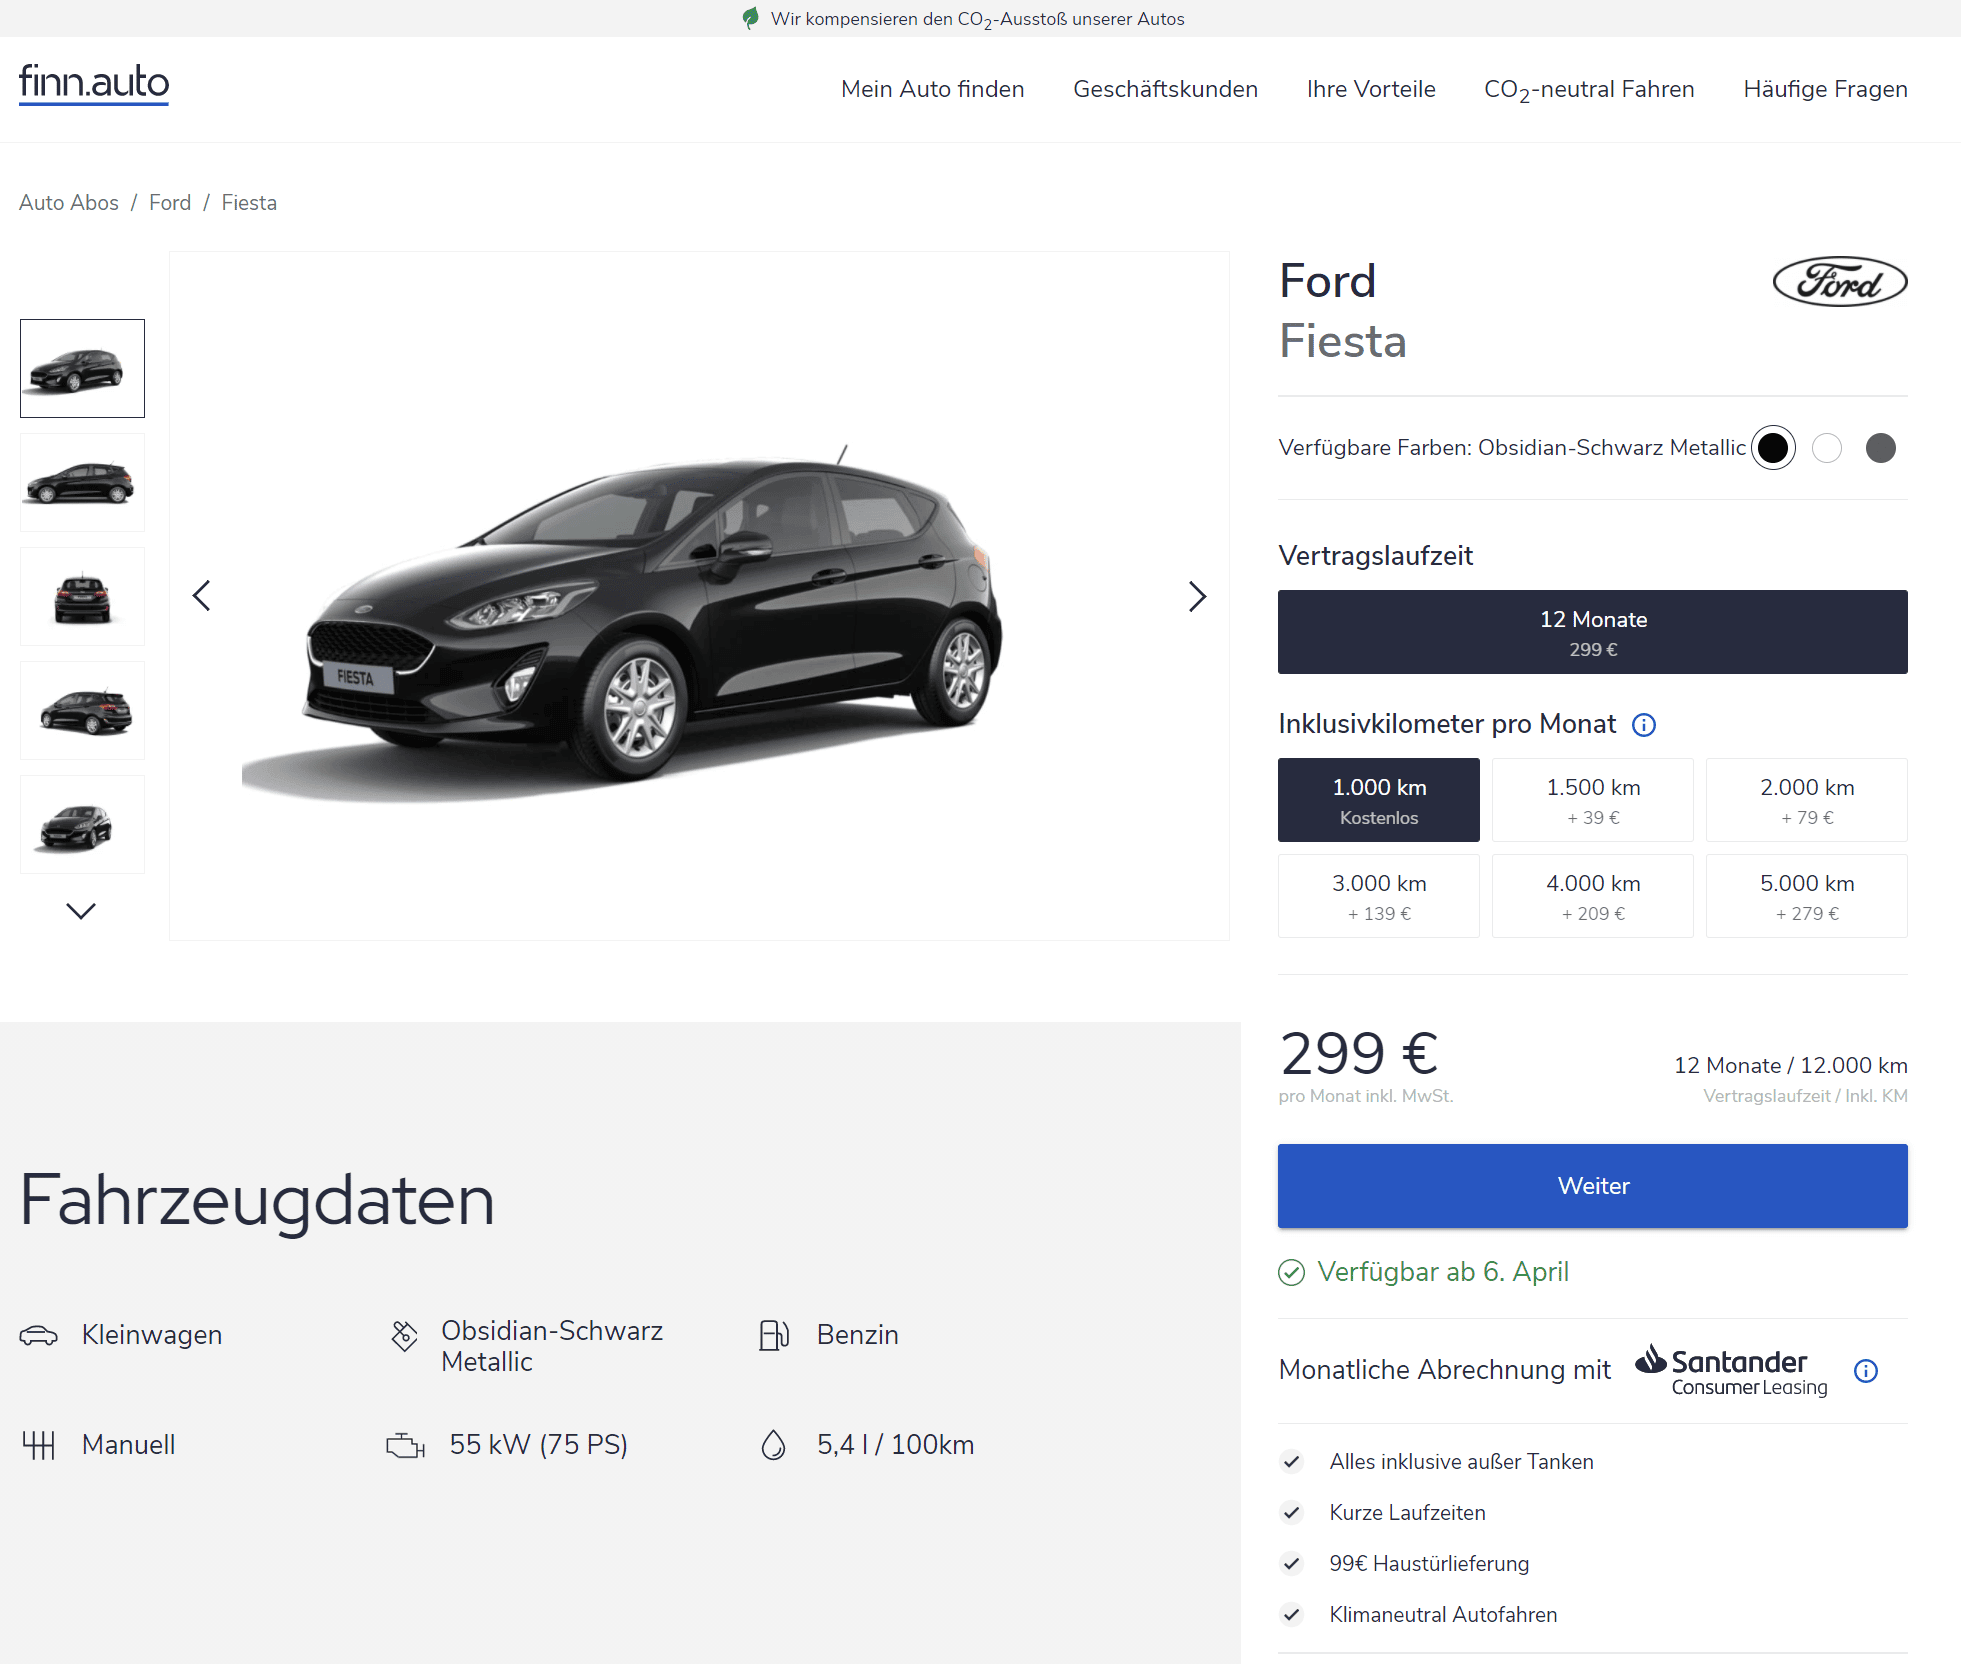The height and width of the screenshot is (1664, 1961).
Task: Click checkmark beside Alles inklusive außer Tanken
Action: [1292, 1462]
